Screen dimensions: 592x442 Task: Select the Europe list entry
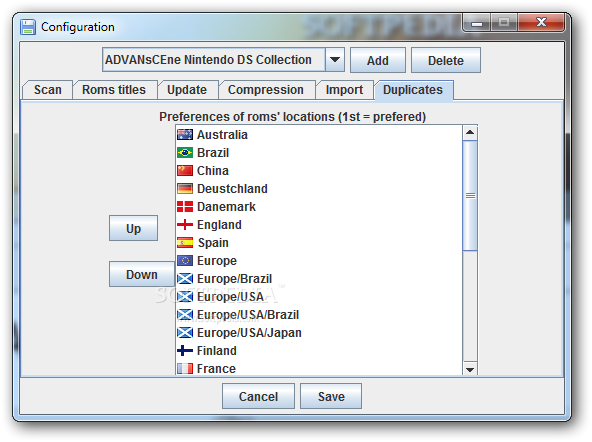[x=319, y=261]
